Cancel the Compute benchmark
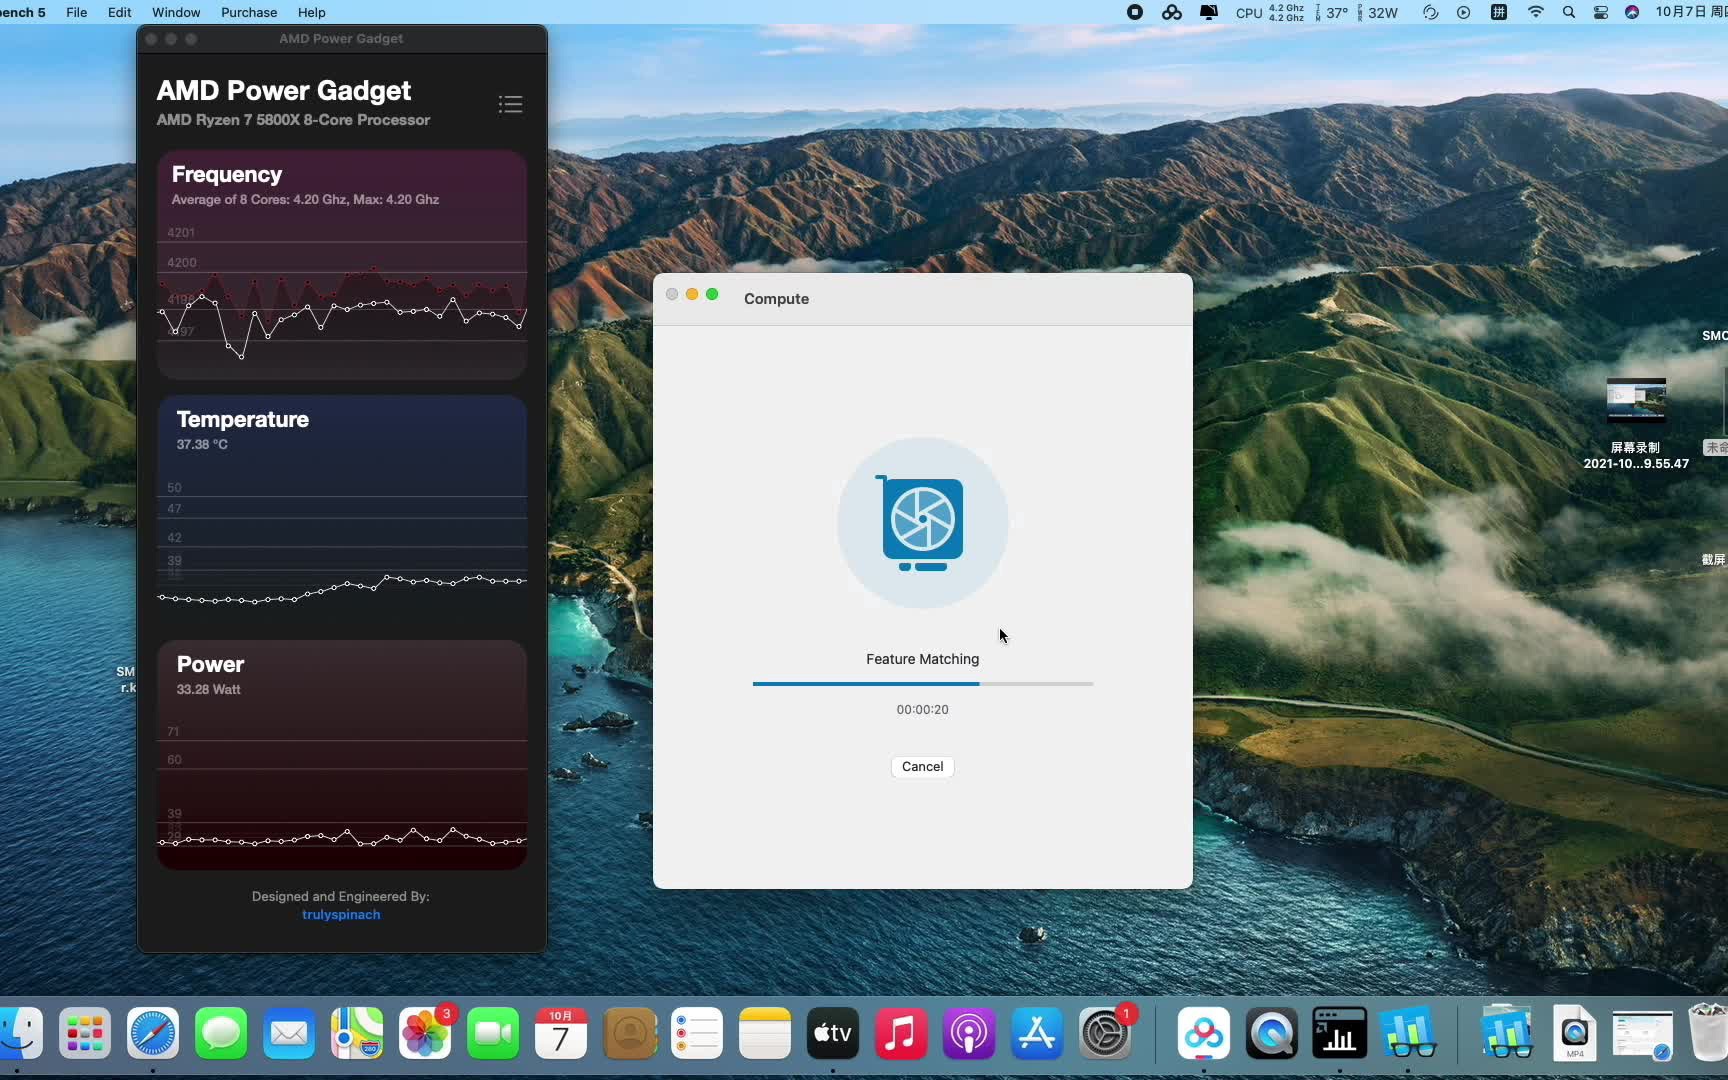The width and height of the screenshot is (1728, 1080). click(x=922, y=766)
